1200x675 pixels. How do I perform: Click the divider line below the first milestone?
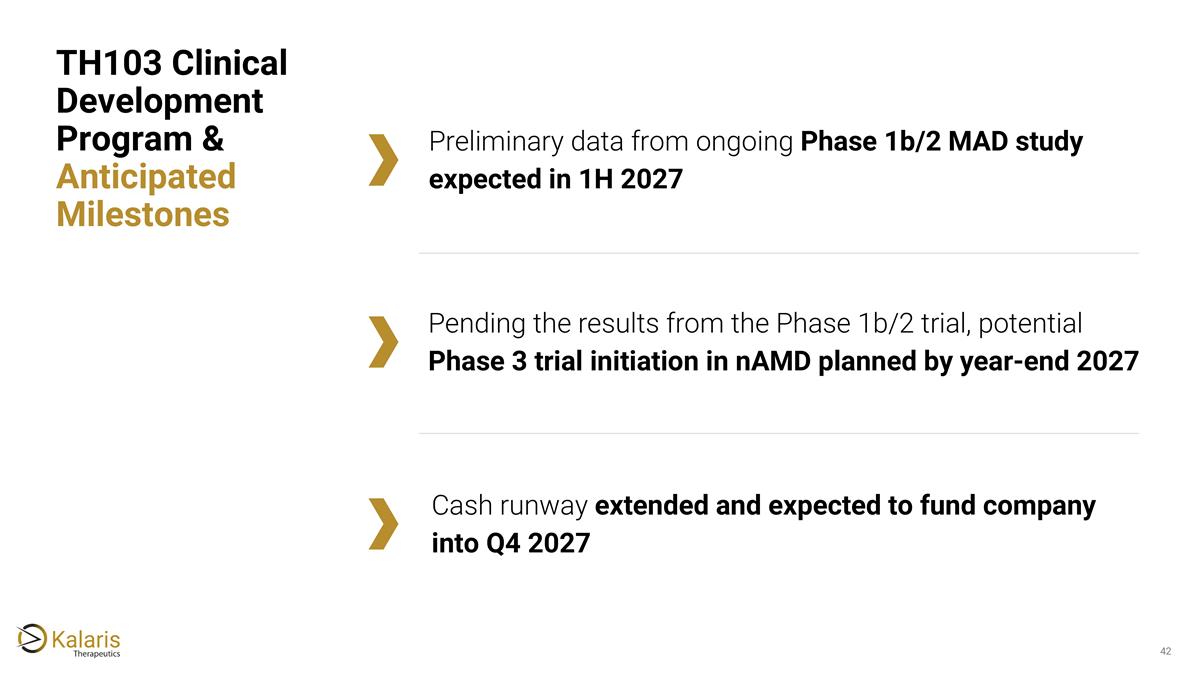coord(778,253)
